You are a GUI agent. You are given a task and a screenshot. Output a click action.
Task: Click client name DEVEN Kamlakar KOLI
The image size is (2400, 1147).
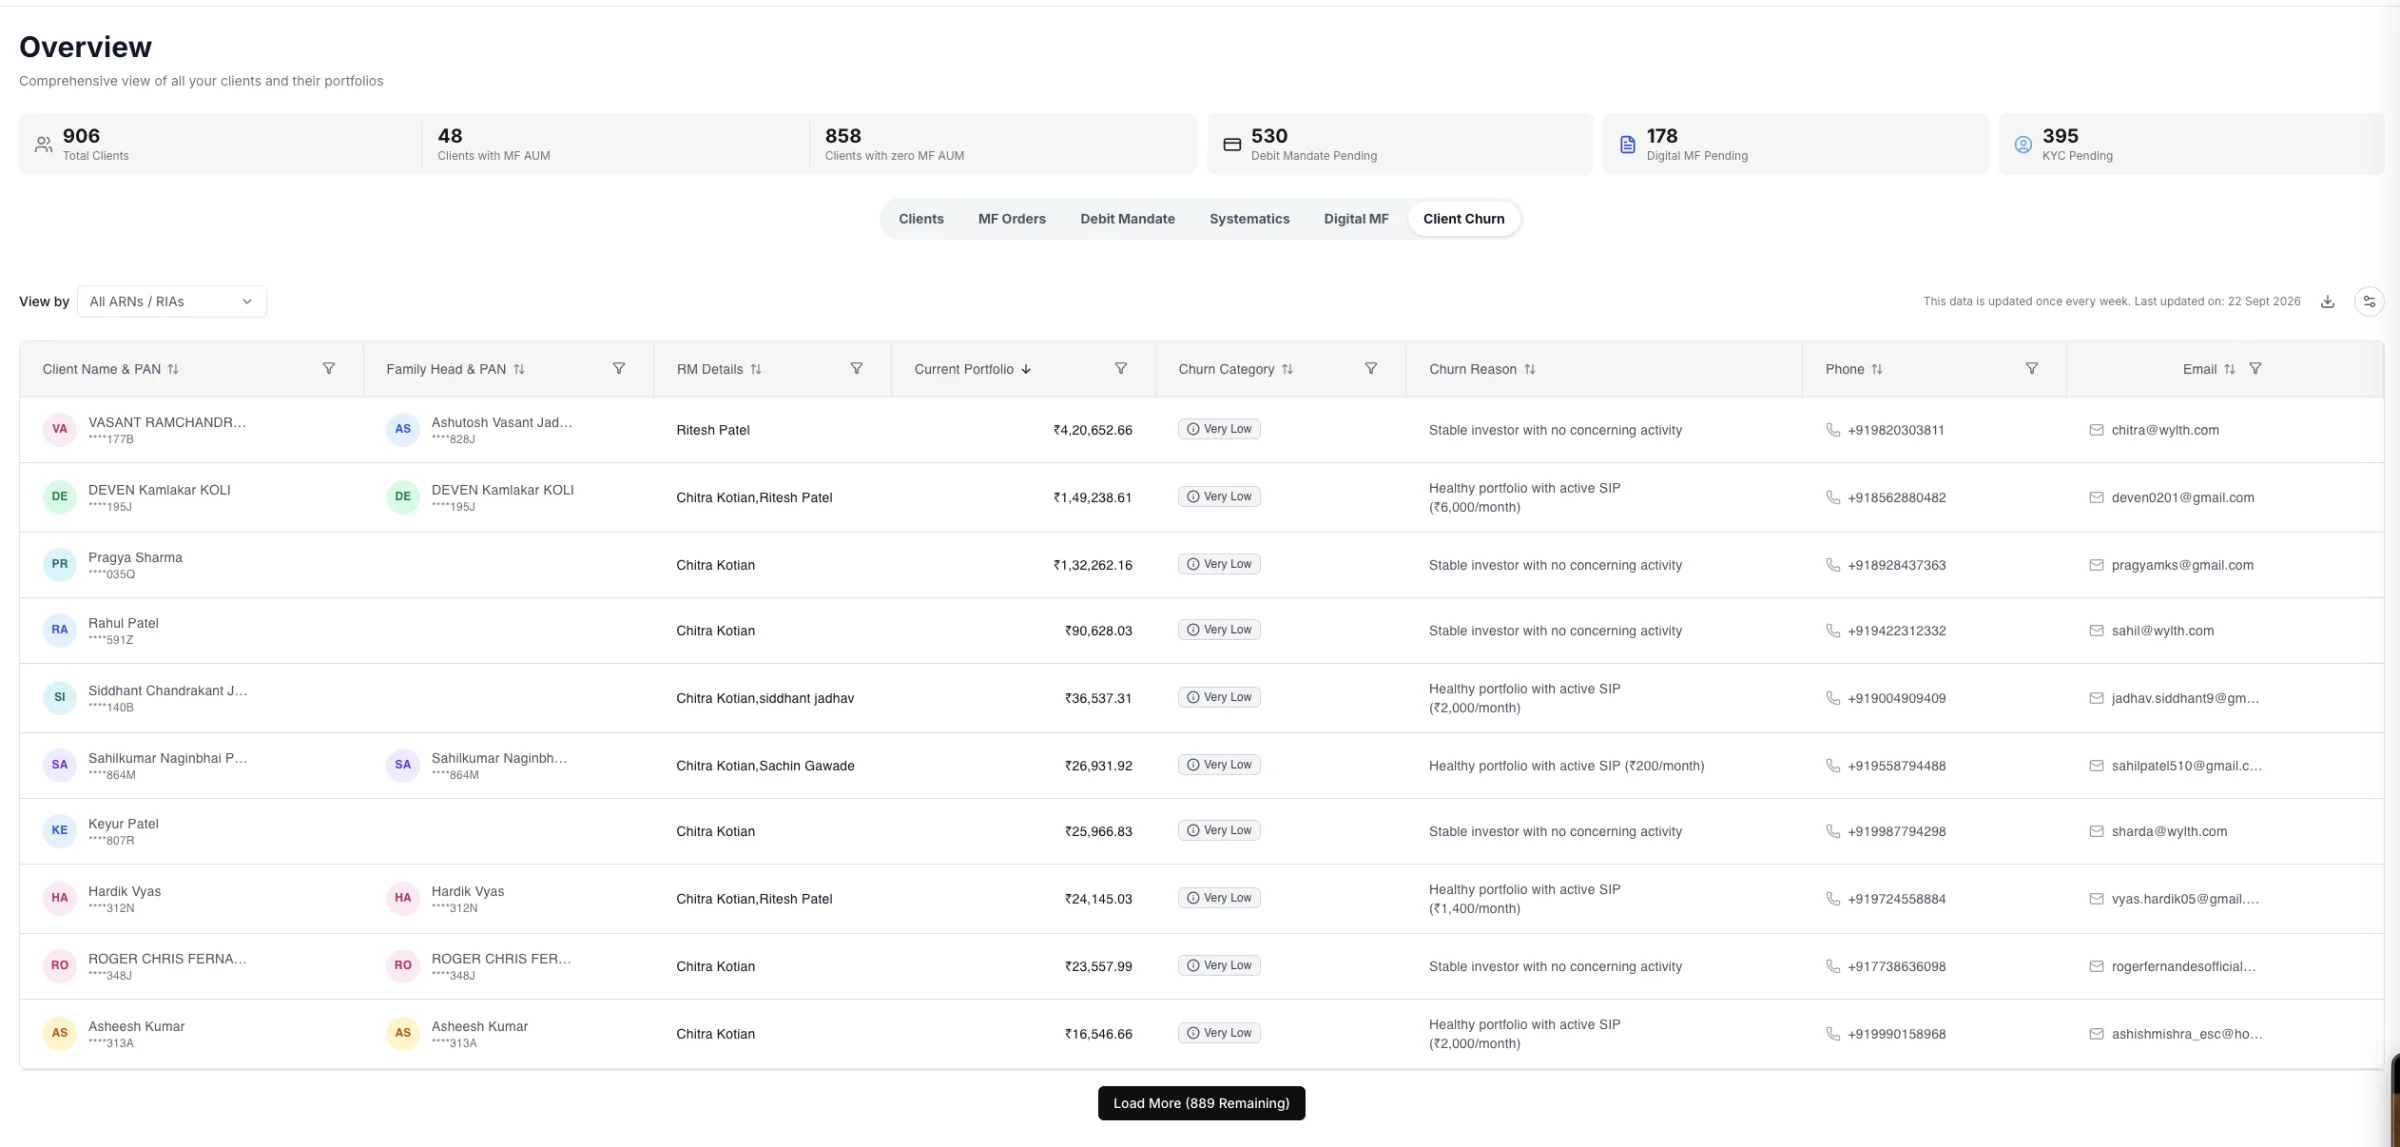pos(159,490)
